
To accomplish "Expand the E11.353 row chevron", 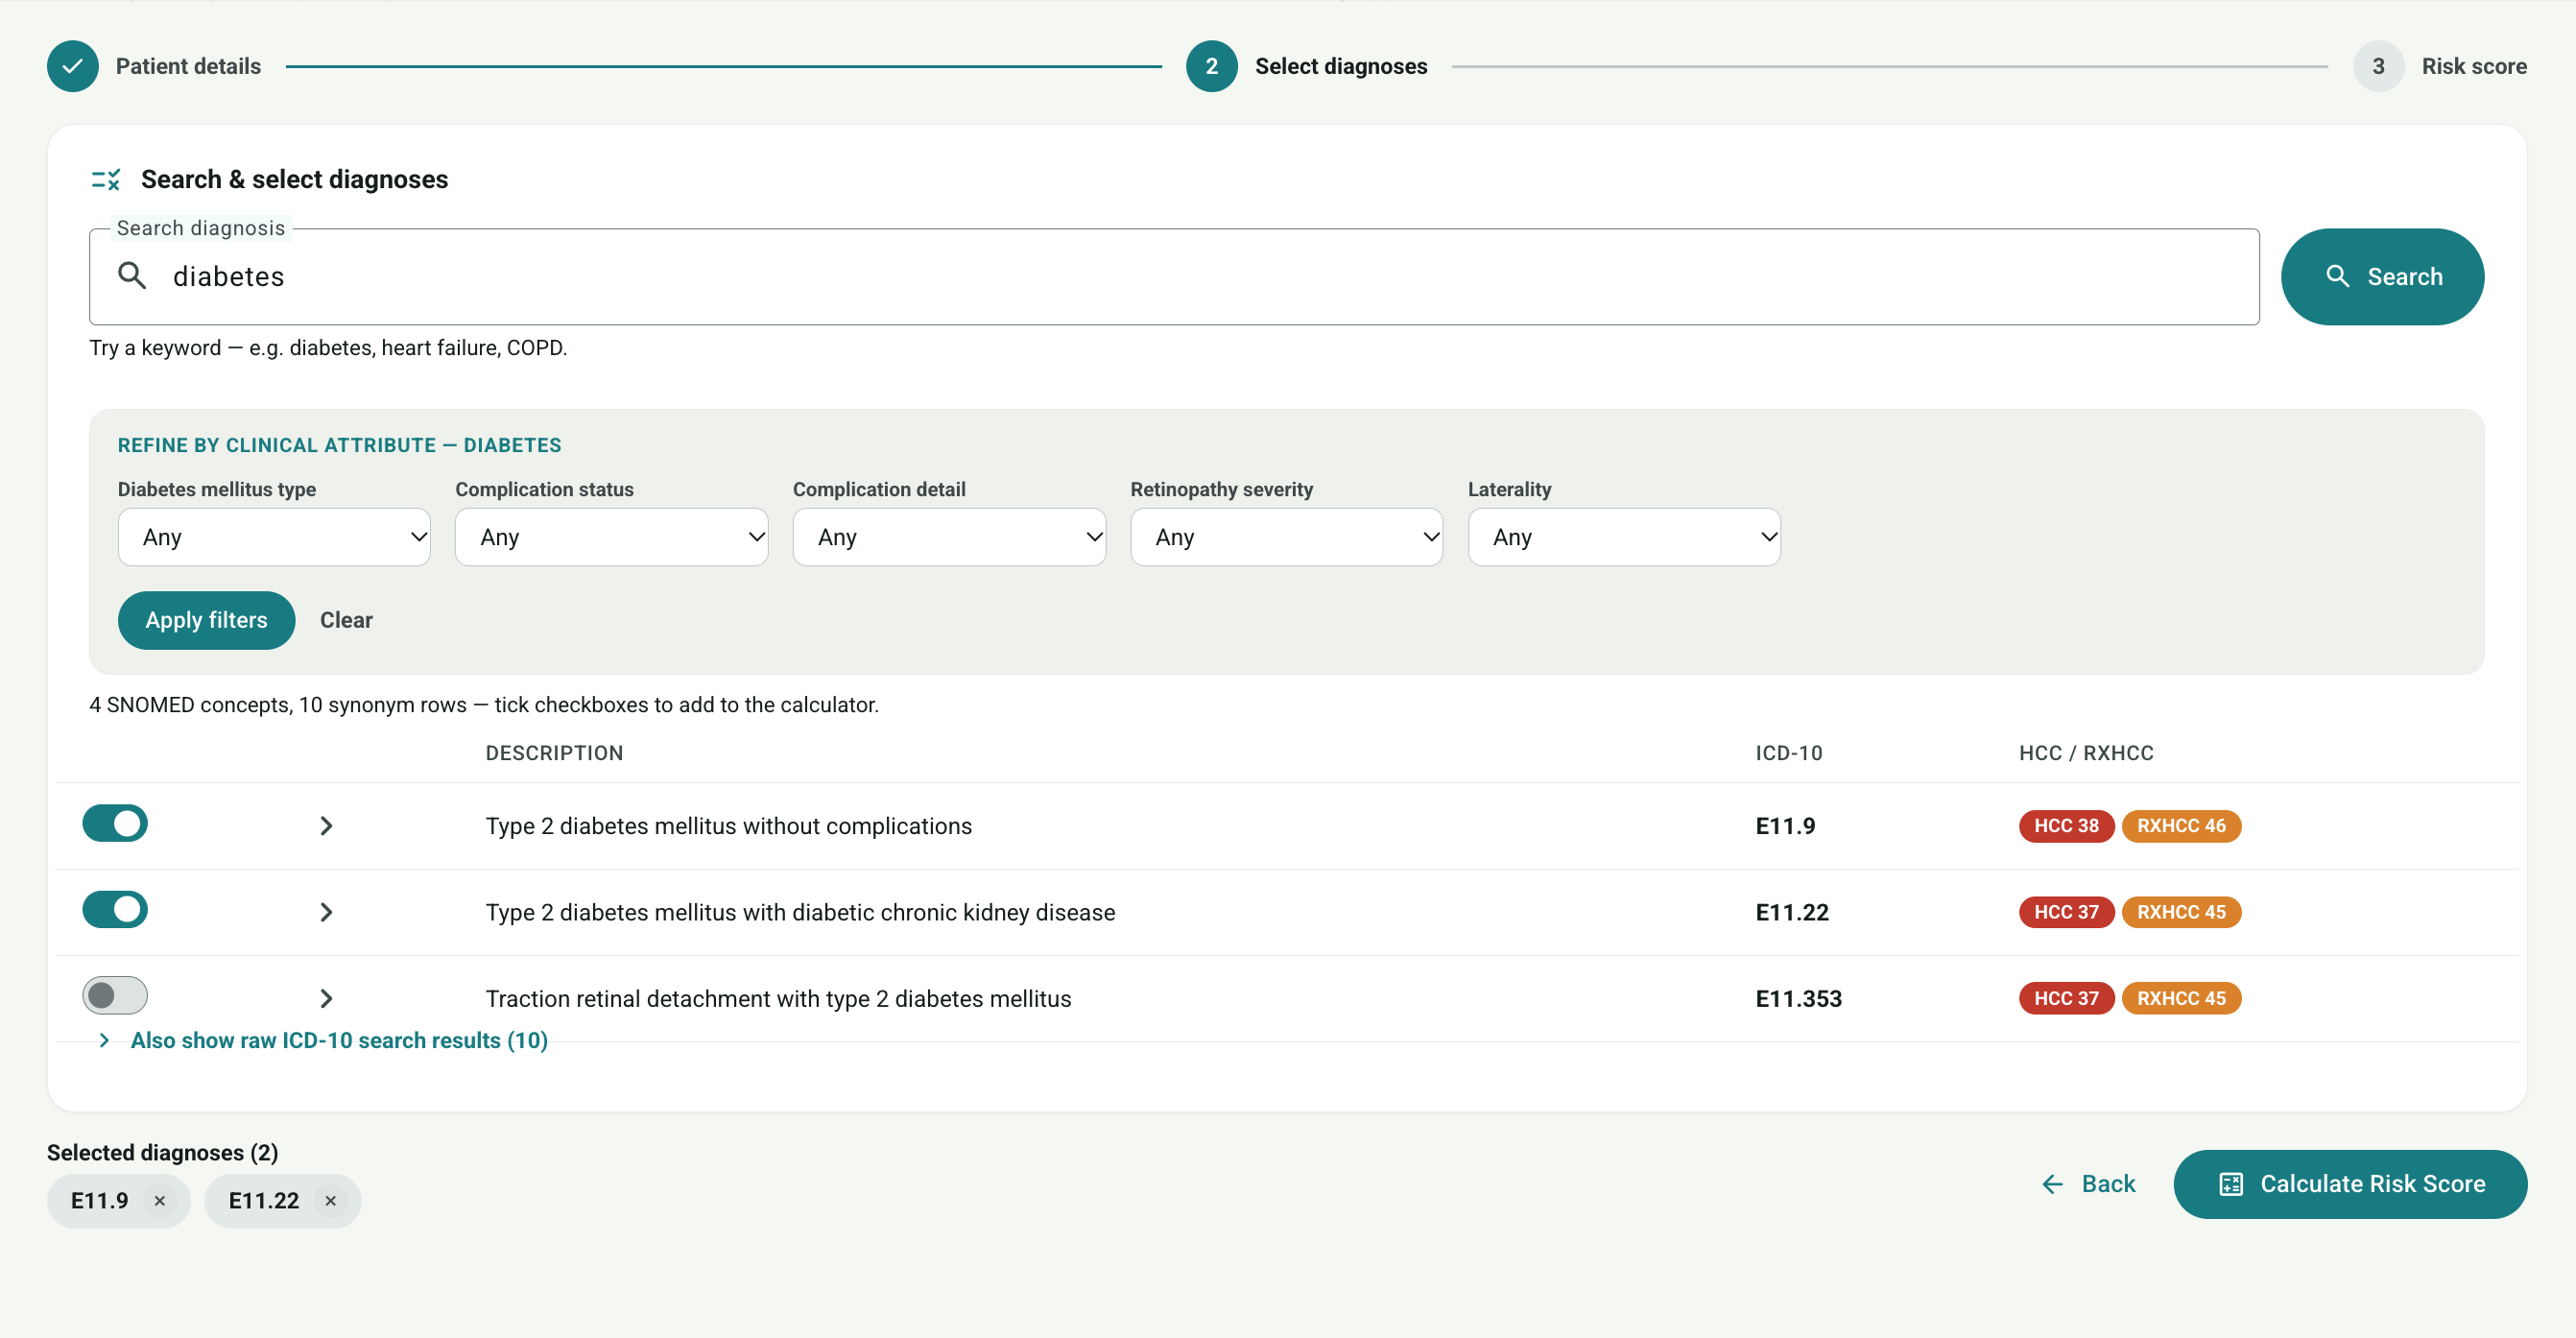I will (x=326, y=997).
